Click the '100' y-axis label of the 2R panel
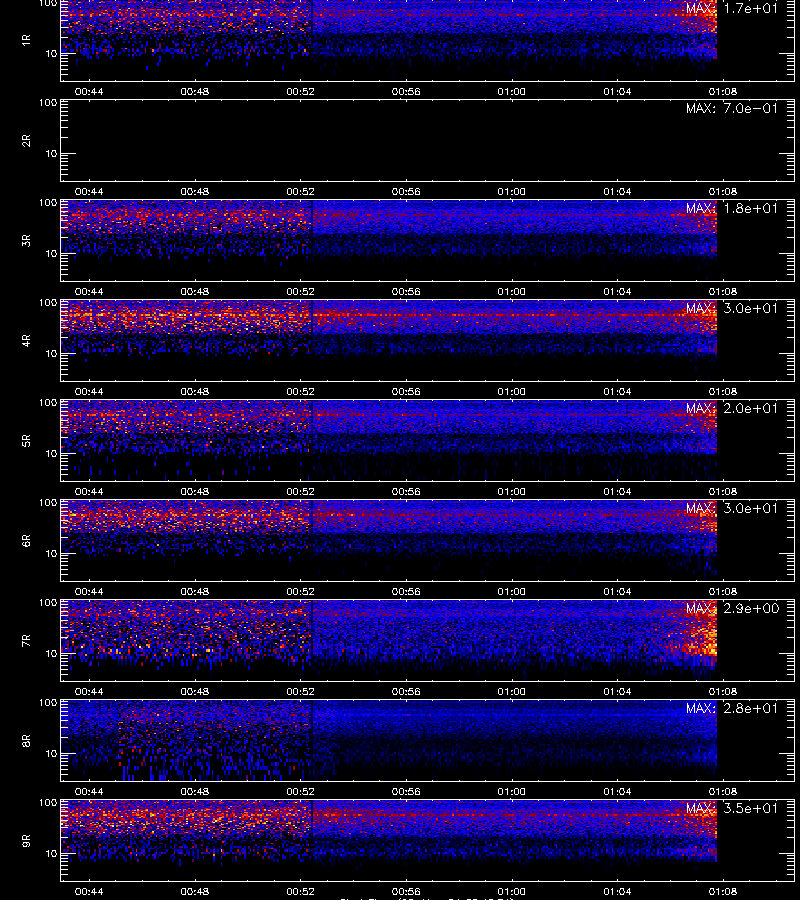This screenshot has height=900, width=800. click(x=48, y=103)
